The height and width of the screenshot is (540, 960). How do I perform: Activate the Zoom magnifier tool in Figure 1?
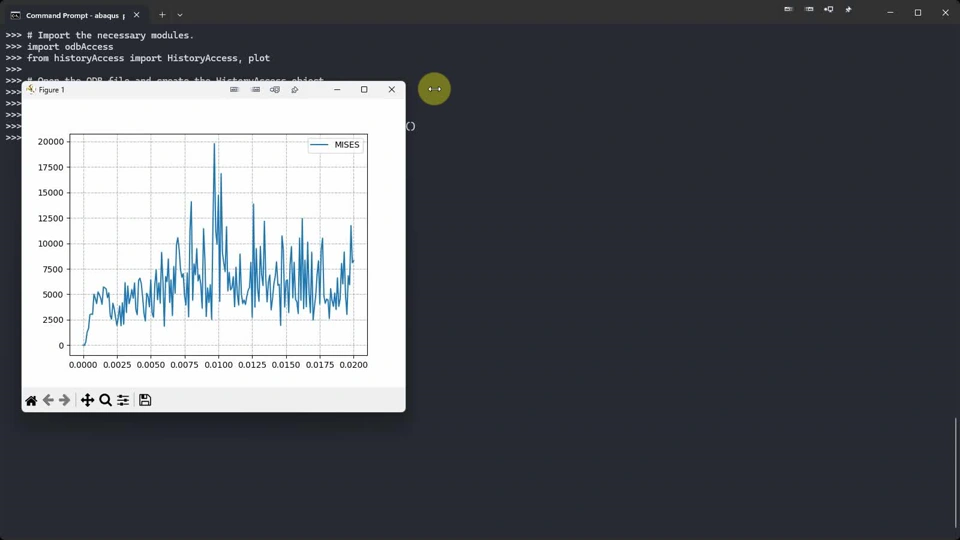click(x=105, y=400)
